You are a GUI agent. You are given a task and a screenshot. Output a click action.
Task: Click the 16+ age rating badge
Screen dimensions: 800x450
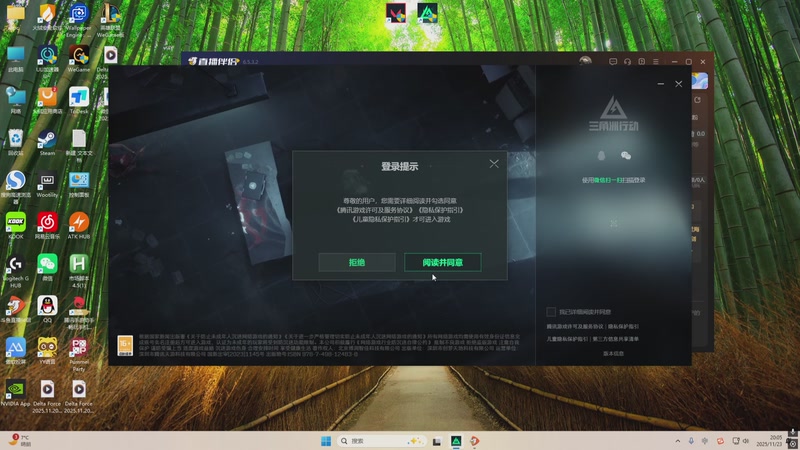(125, 345)
